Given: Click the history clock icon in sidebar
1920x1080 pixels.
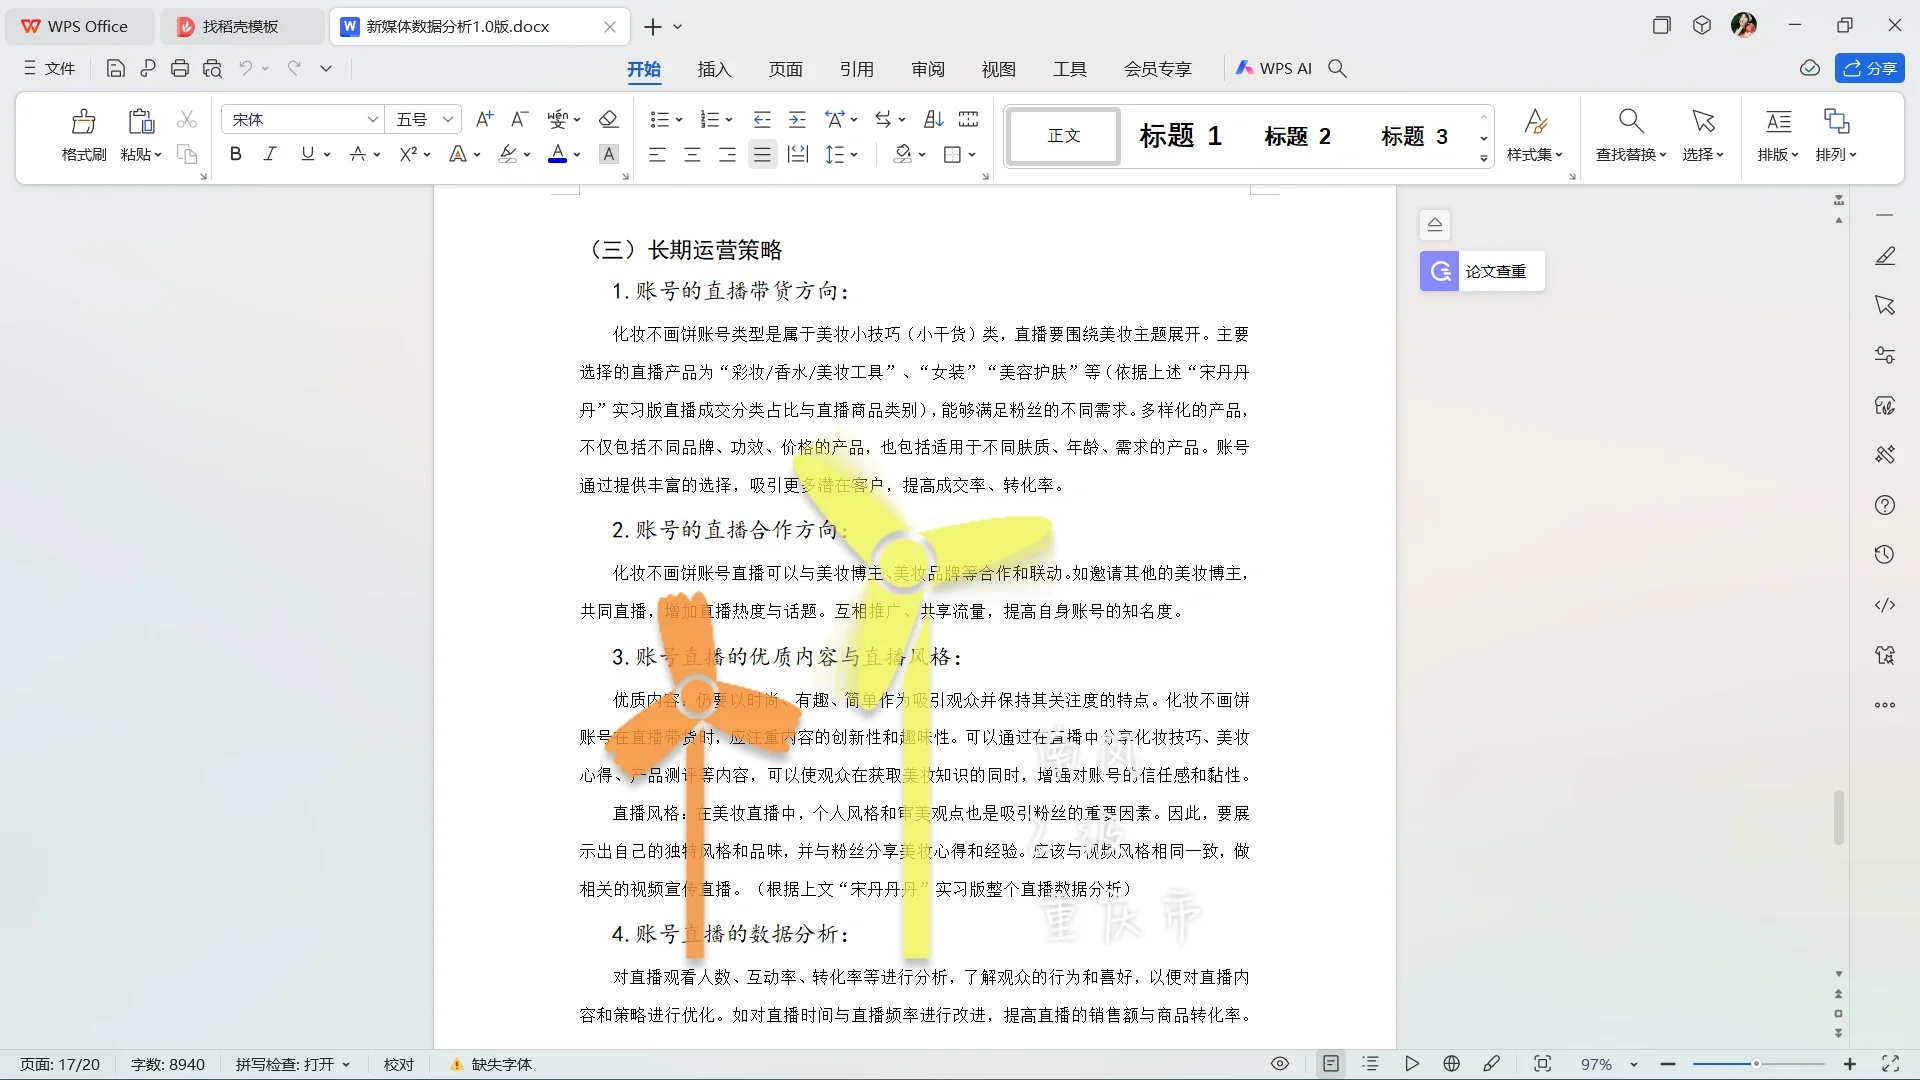Looking at the screenshot, I should [x=1885, y=555].
